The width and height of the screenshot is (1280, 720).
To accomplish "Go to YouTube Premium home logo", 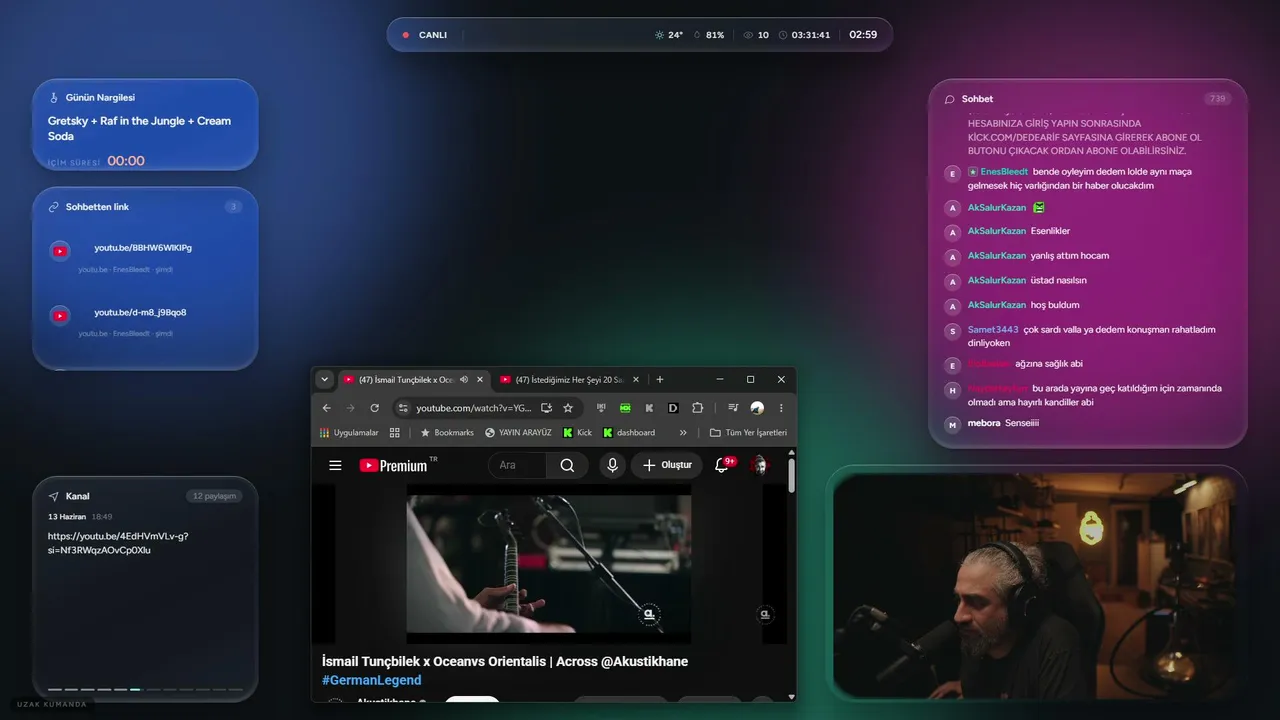I will click(x=394, y=465).
